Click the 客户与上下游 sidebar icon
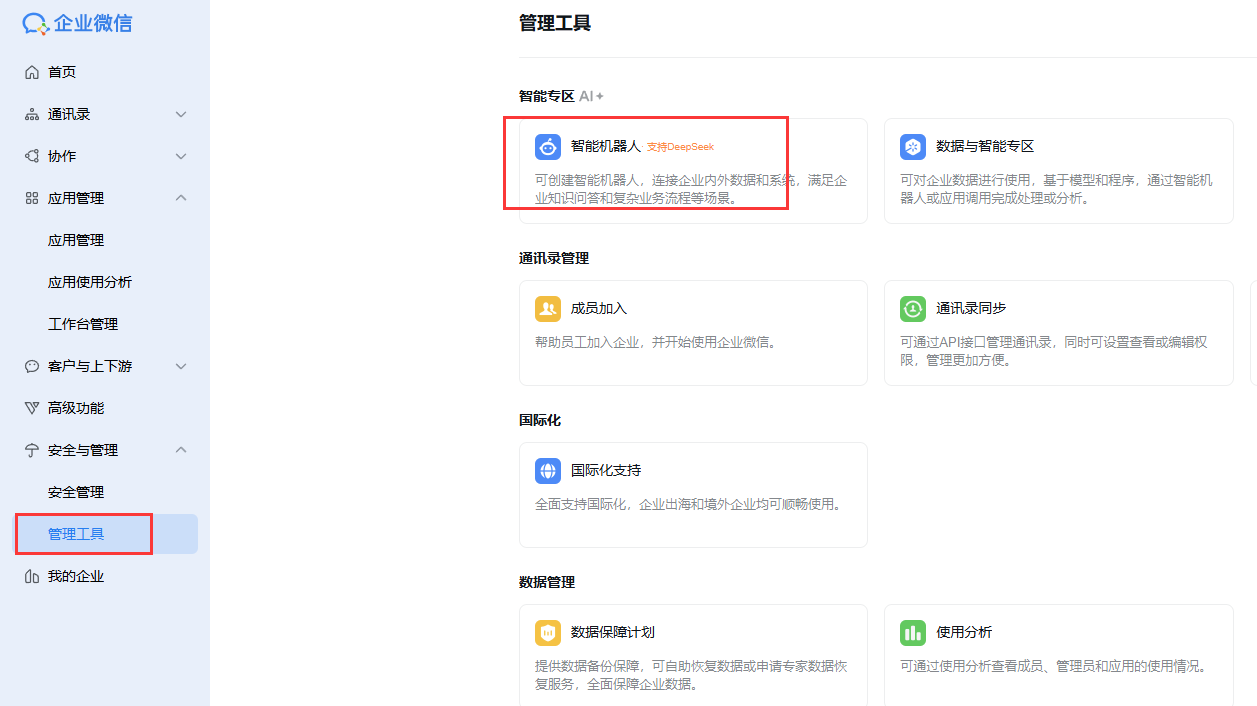Screen dimensions: 1257x706 pyautogui.click(x=33, y=365)
